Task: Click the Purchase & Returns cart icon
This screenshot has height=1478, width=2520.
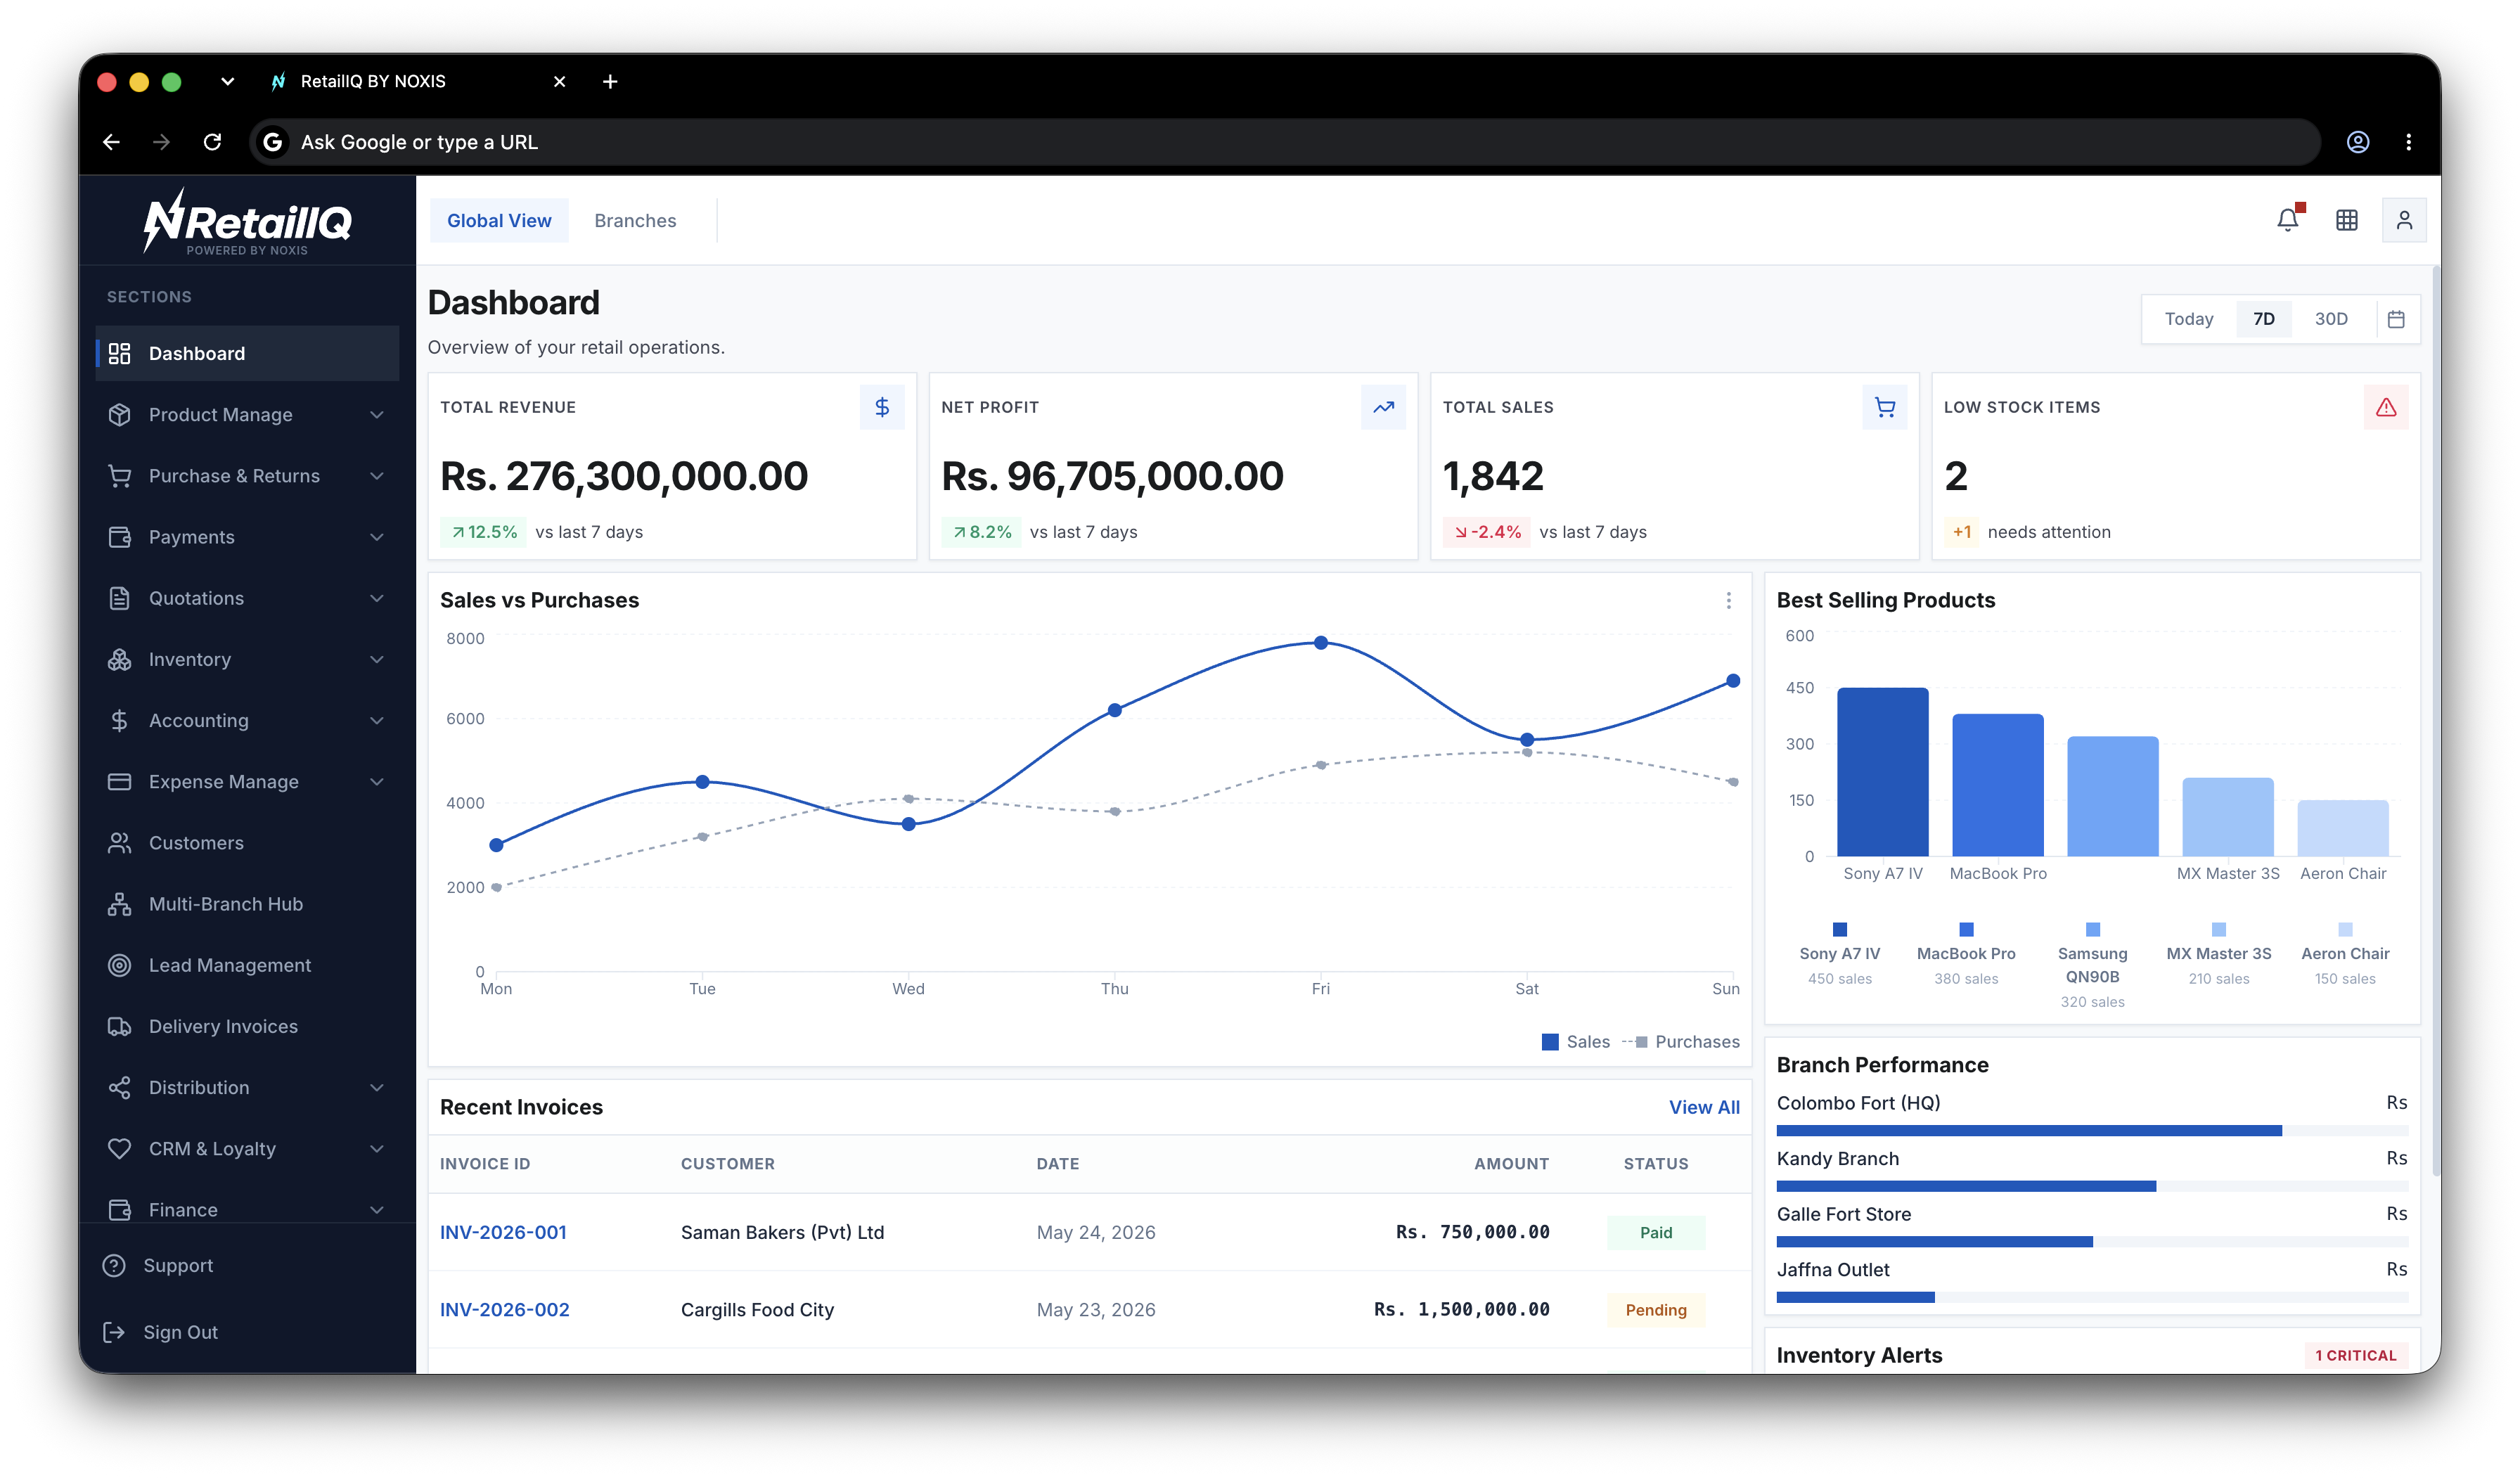Action: coord(120,476)
